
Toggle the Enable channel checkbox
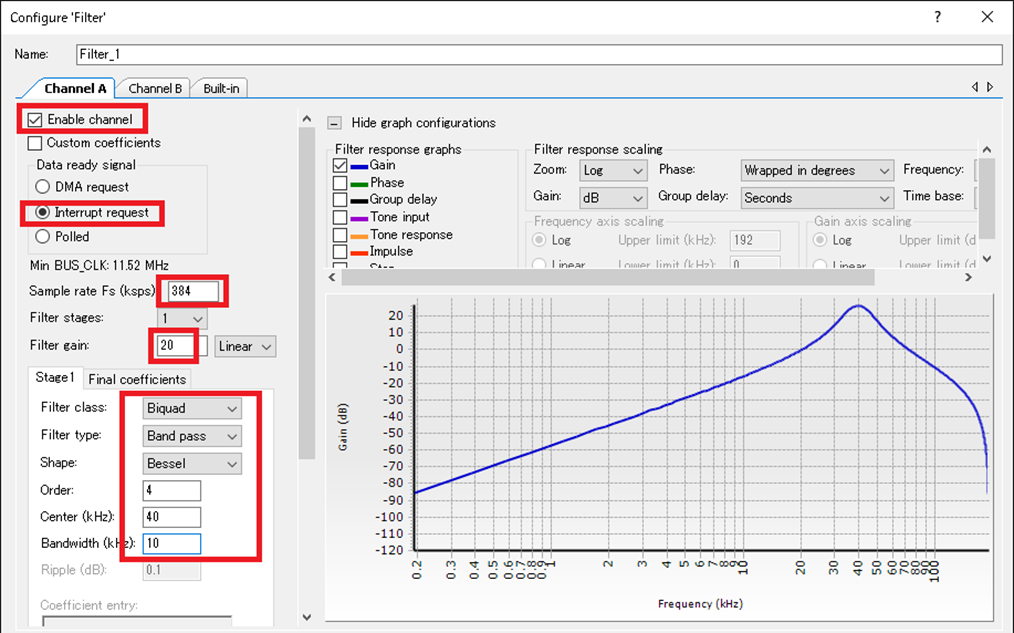pos(35,120)
